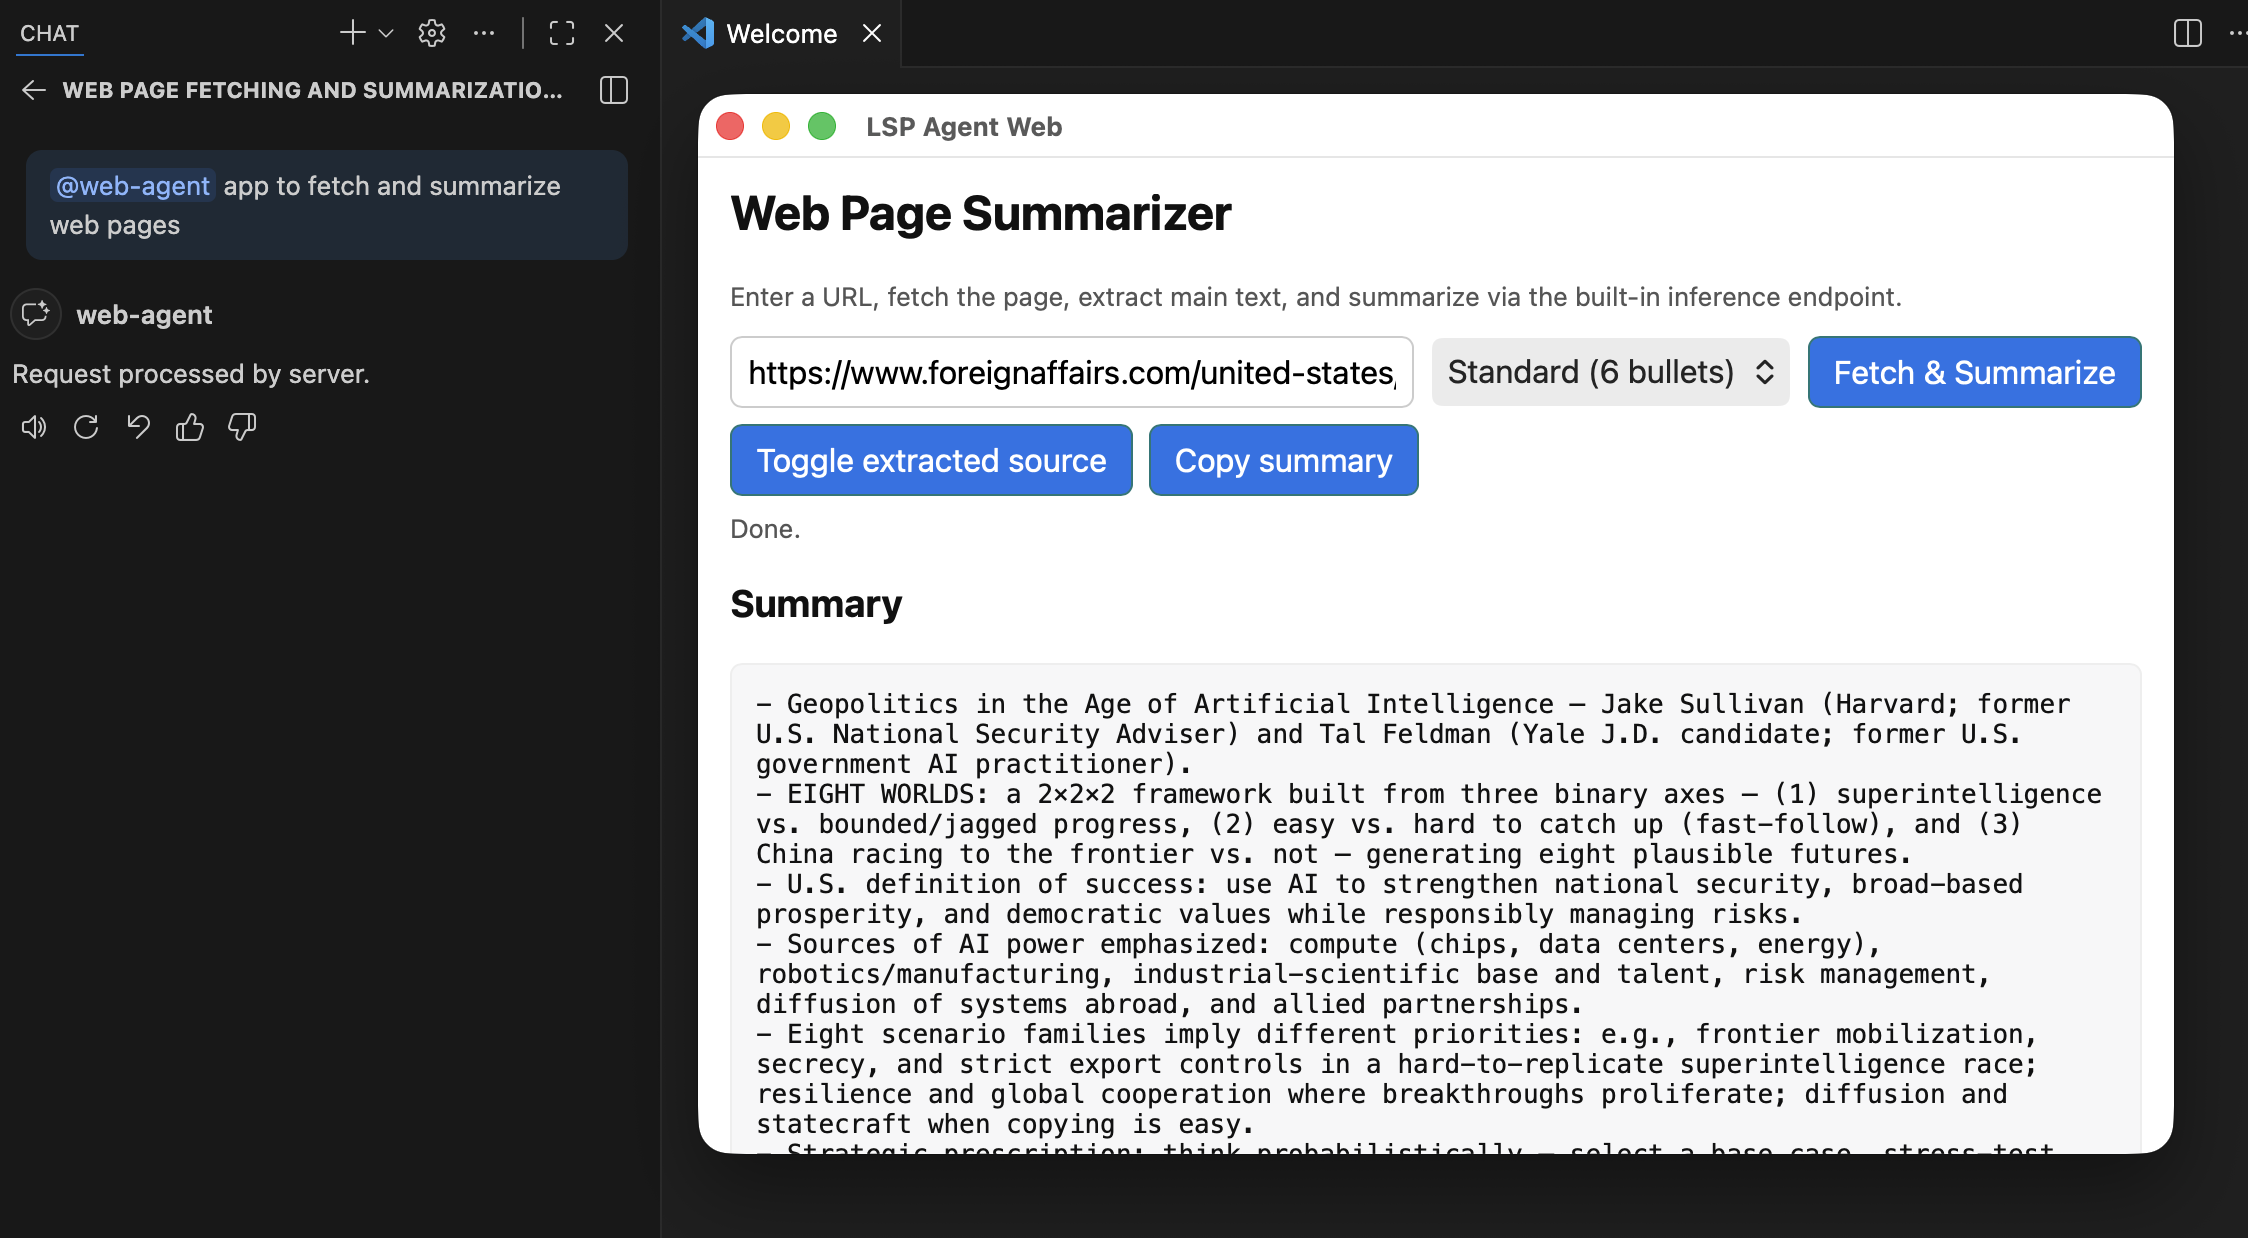Retry the web-agent response
The height and width of the screenshot is (1238, 2248).
coord(86,427)
